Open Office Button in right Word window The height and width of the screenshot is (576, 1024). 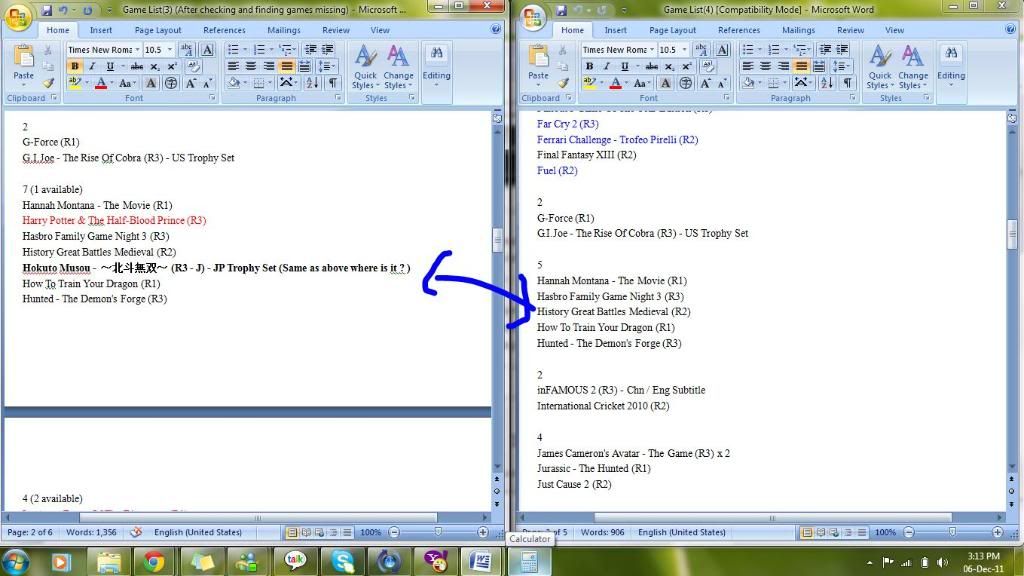pyautogui.click(x=533, y=16)
